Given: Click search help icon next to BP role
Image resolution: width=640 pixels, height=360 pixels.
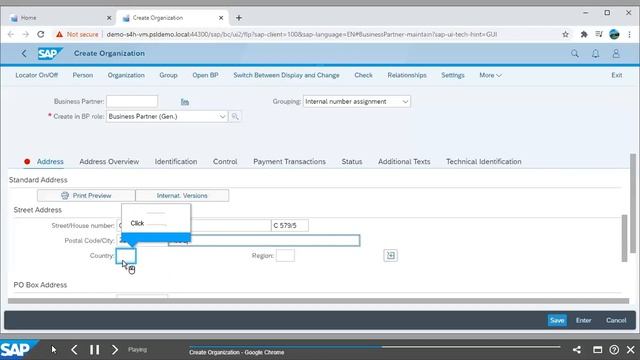Looking at the screenshot, I should click(x=235, y=116).
